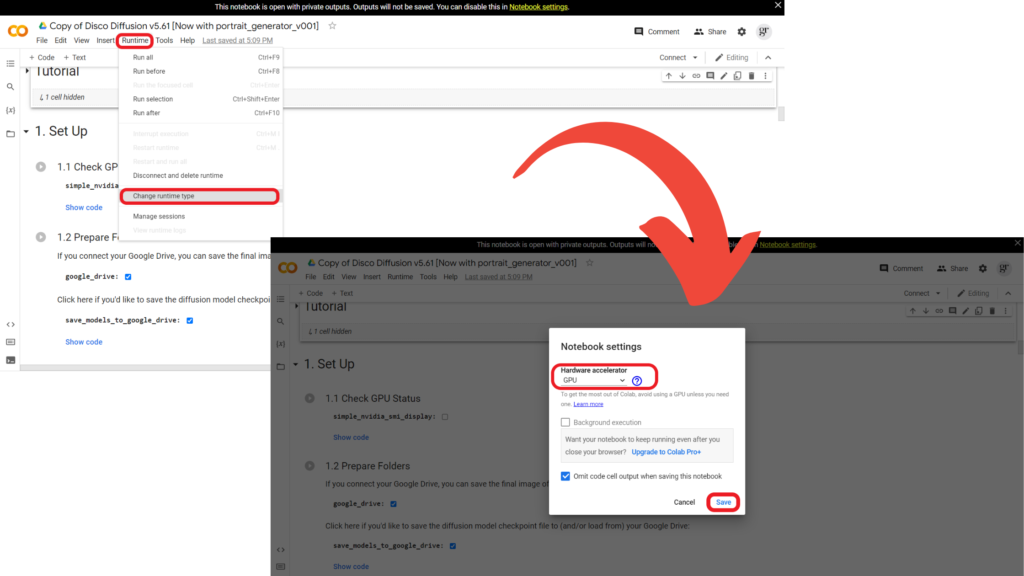Edit cell with pencil icon in the Runtime-menu window cell toolbar

pyautogui.click(x=724, y=76)
